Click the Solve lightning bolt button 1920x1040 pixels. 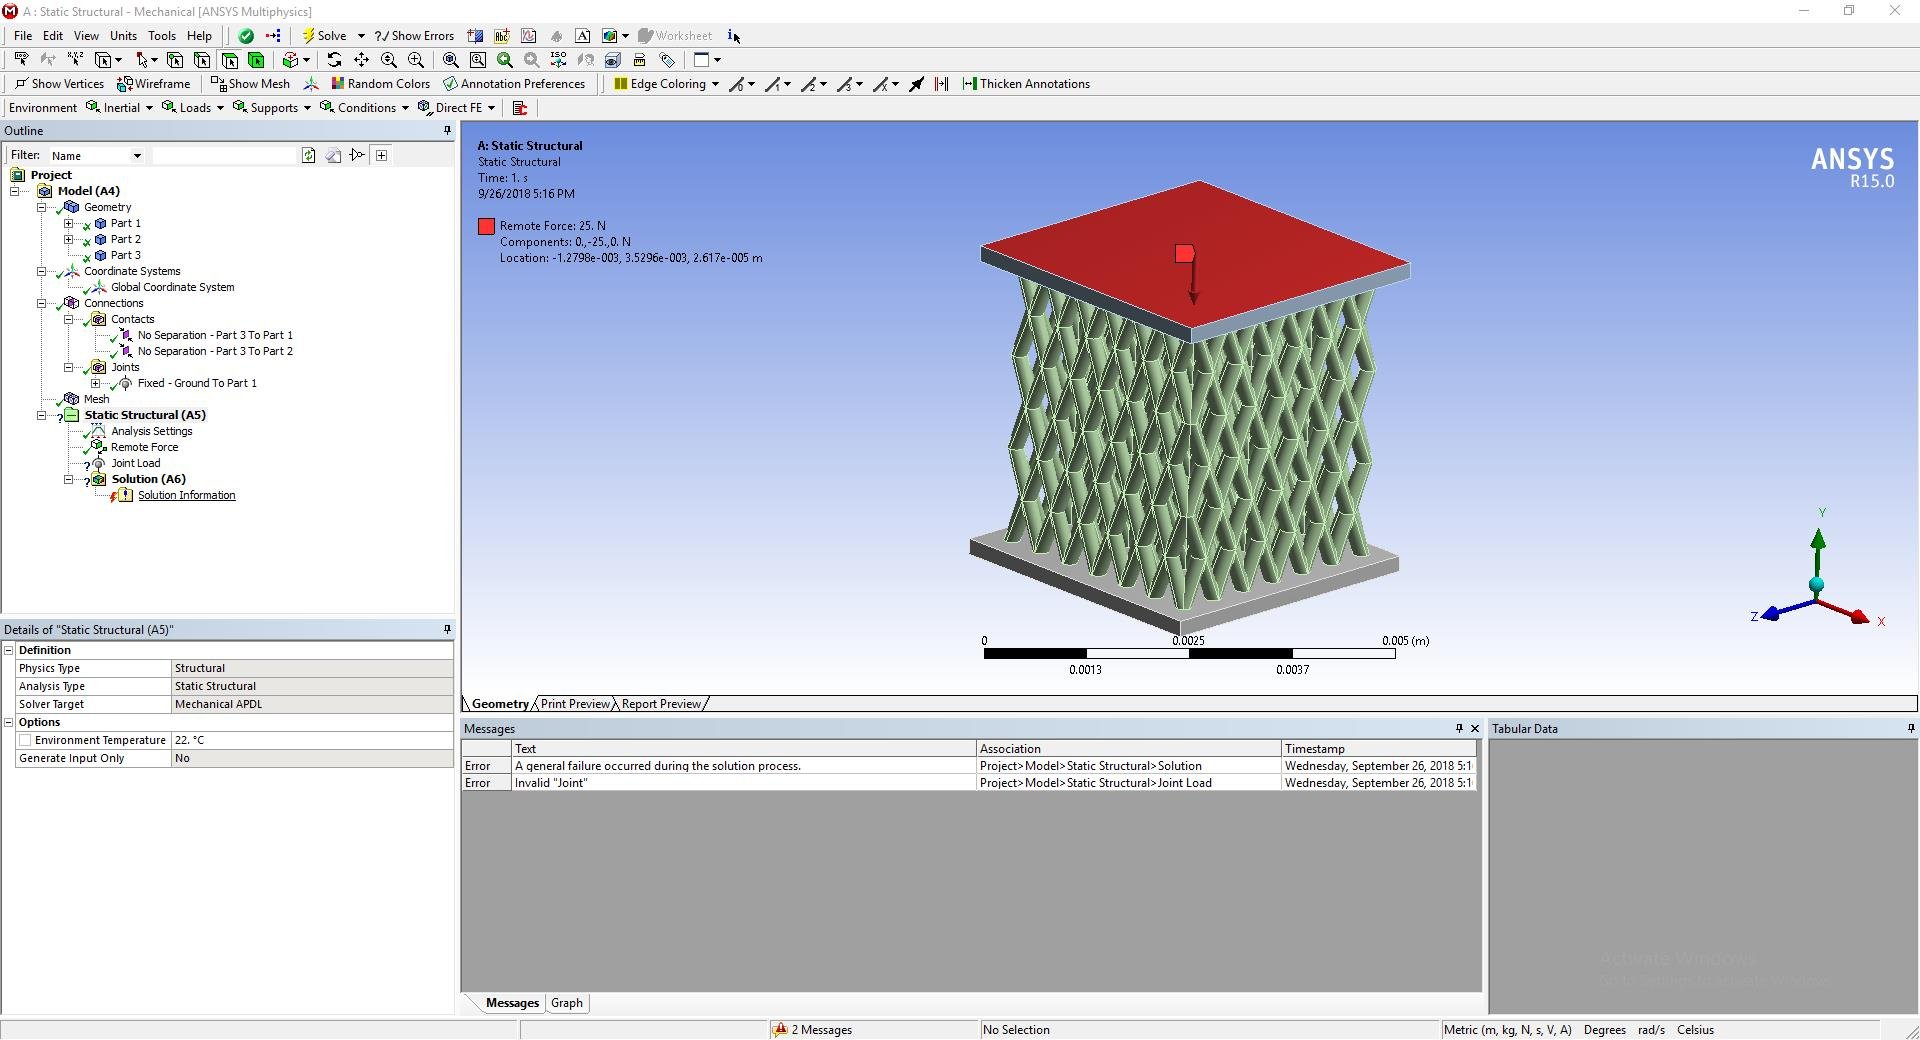pos(325,36)
